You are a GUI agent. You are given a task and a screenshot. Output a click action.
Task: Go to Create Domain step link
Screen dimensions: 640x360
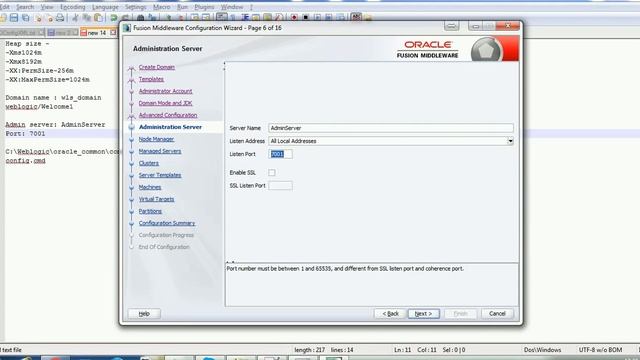157,67
